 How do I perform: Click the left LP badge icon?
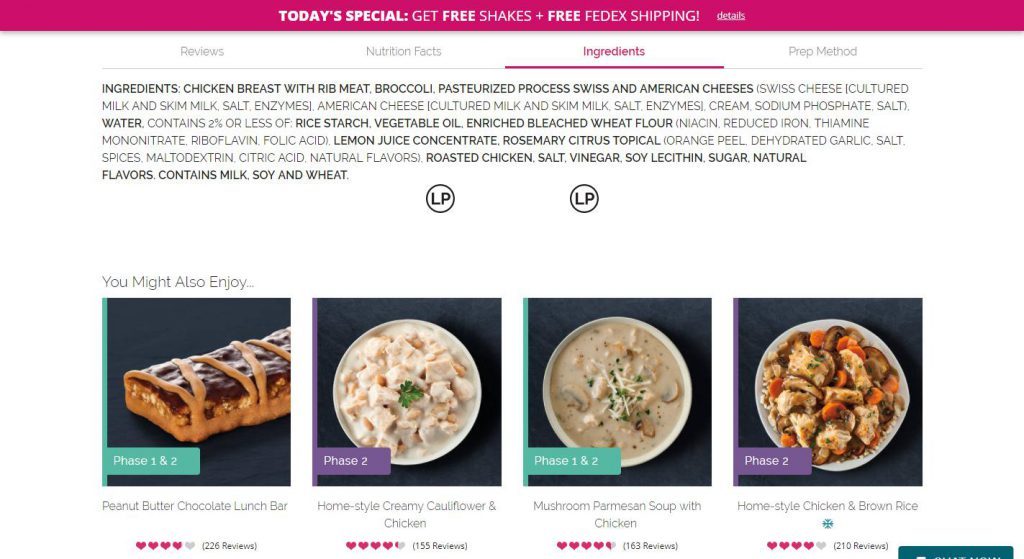click(x=440, y=199)
